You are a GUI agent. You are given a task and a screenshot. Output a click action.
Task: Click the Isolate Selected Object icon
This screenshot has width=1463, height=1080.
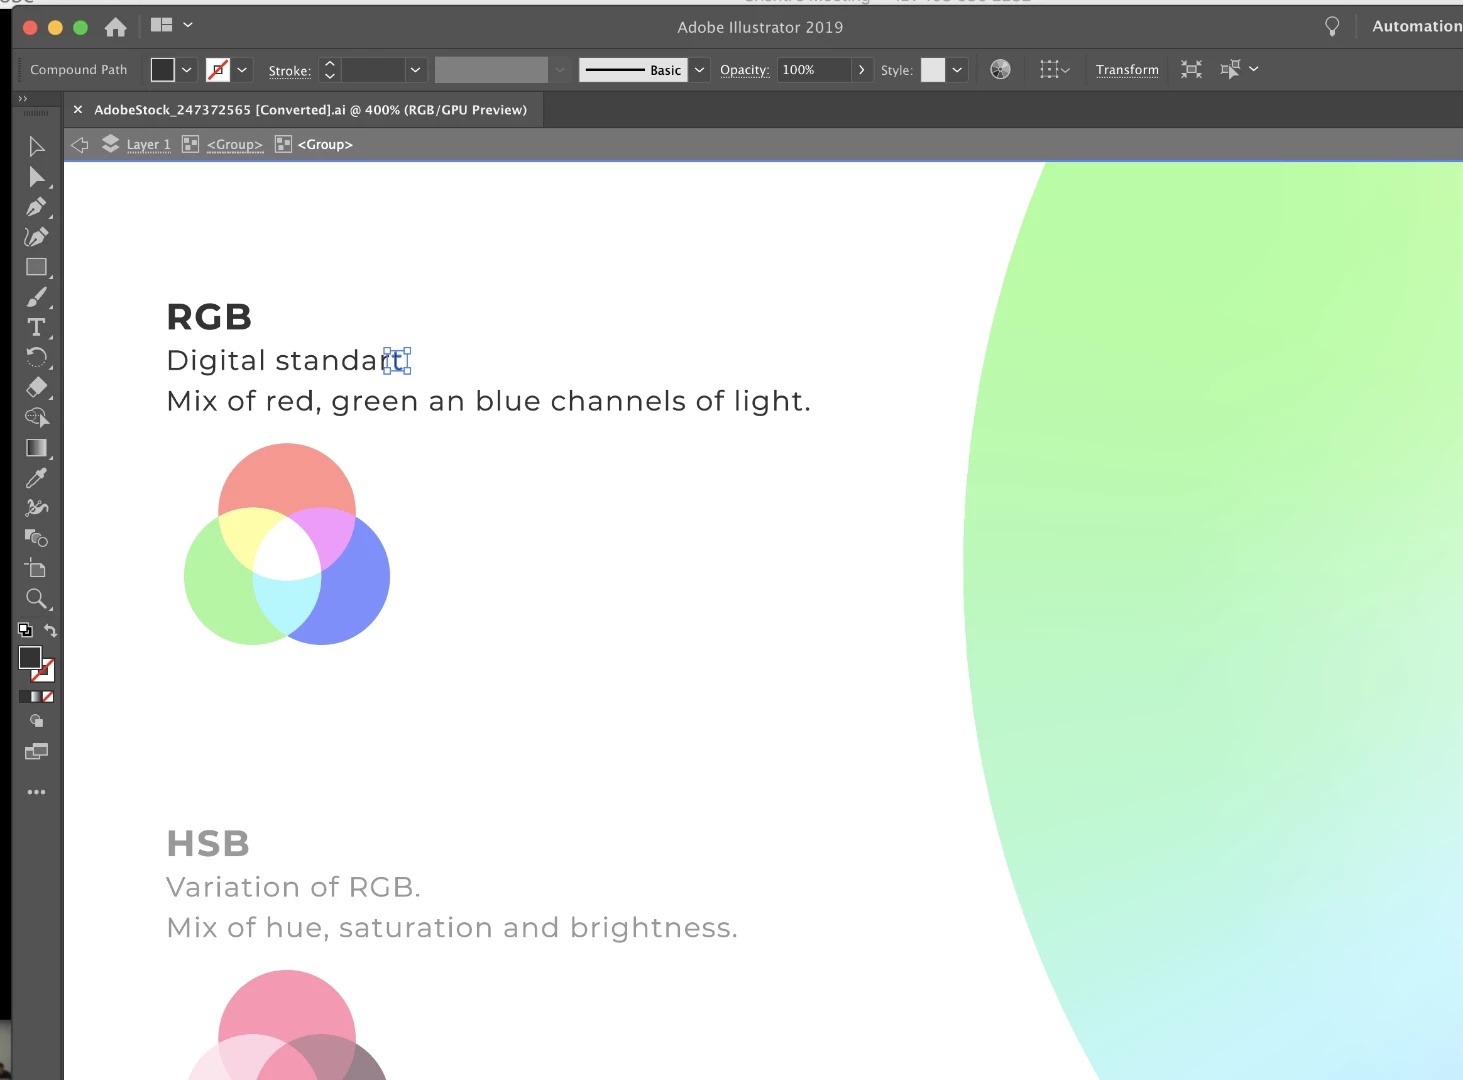click(1191, 69)
